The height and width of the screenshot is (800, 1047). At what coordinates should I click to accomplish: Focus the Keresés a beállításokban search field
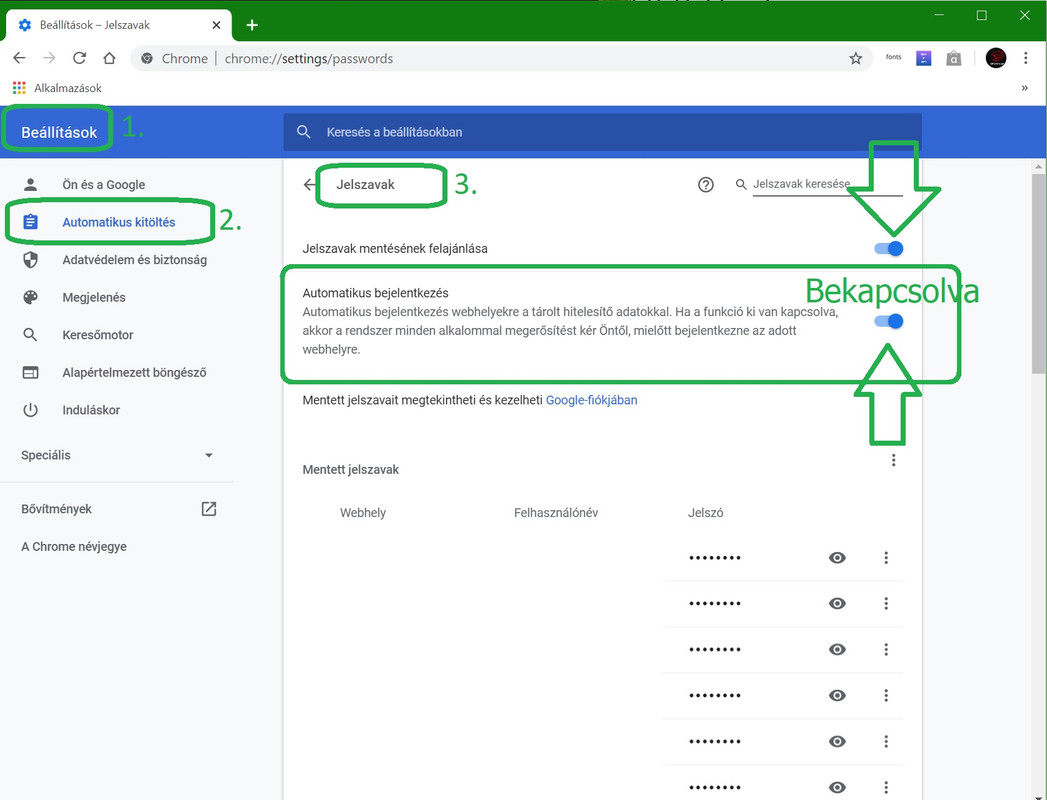pyautogui.click(x=602, y=132)
